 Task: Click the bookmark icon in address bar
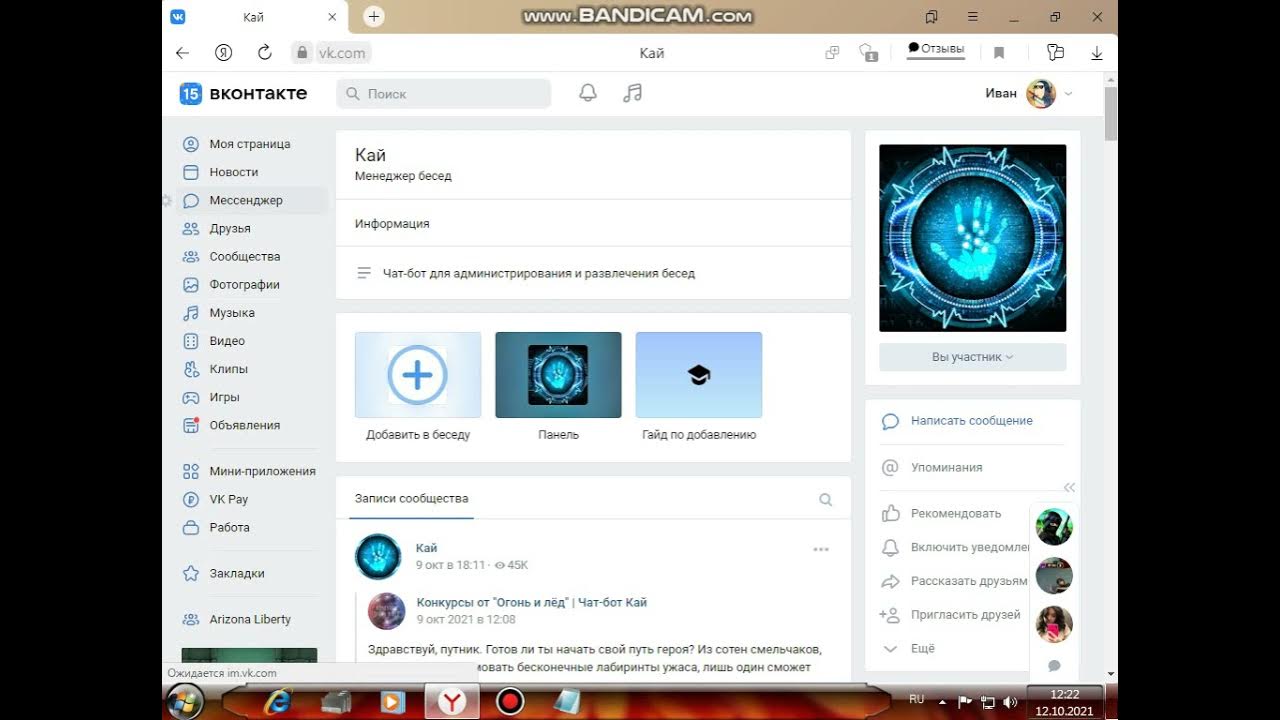(x=998, y=53)
